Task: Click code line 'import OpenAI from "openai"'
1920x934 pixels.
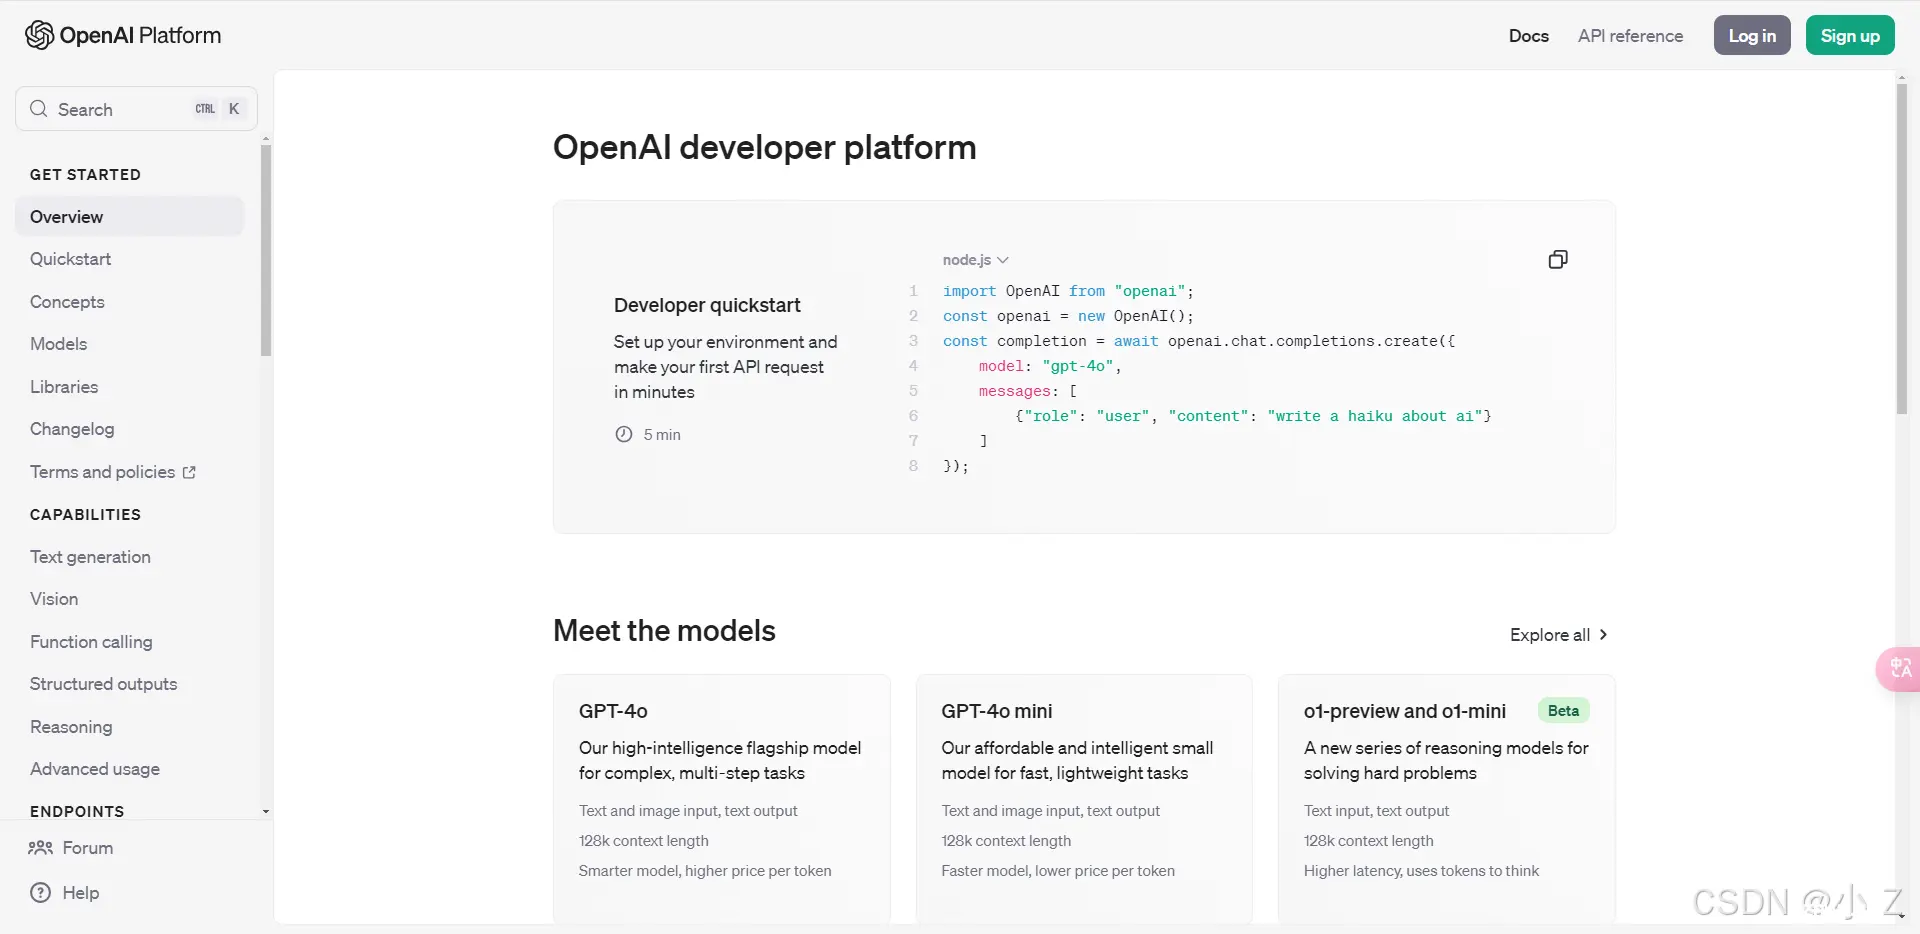Action: click(x=1068, y=291)
